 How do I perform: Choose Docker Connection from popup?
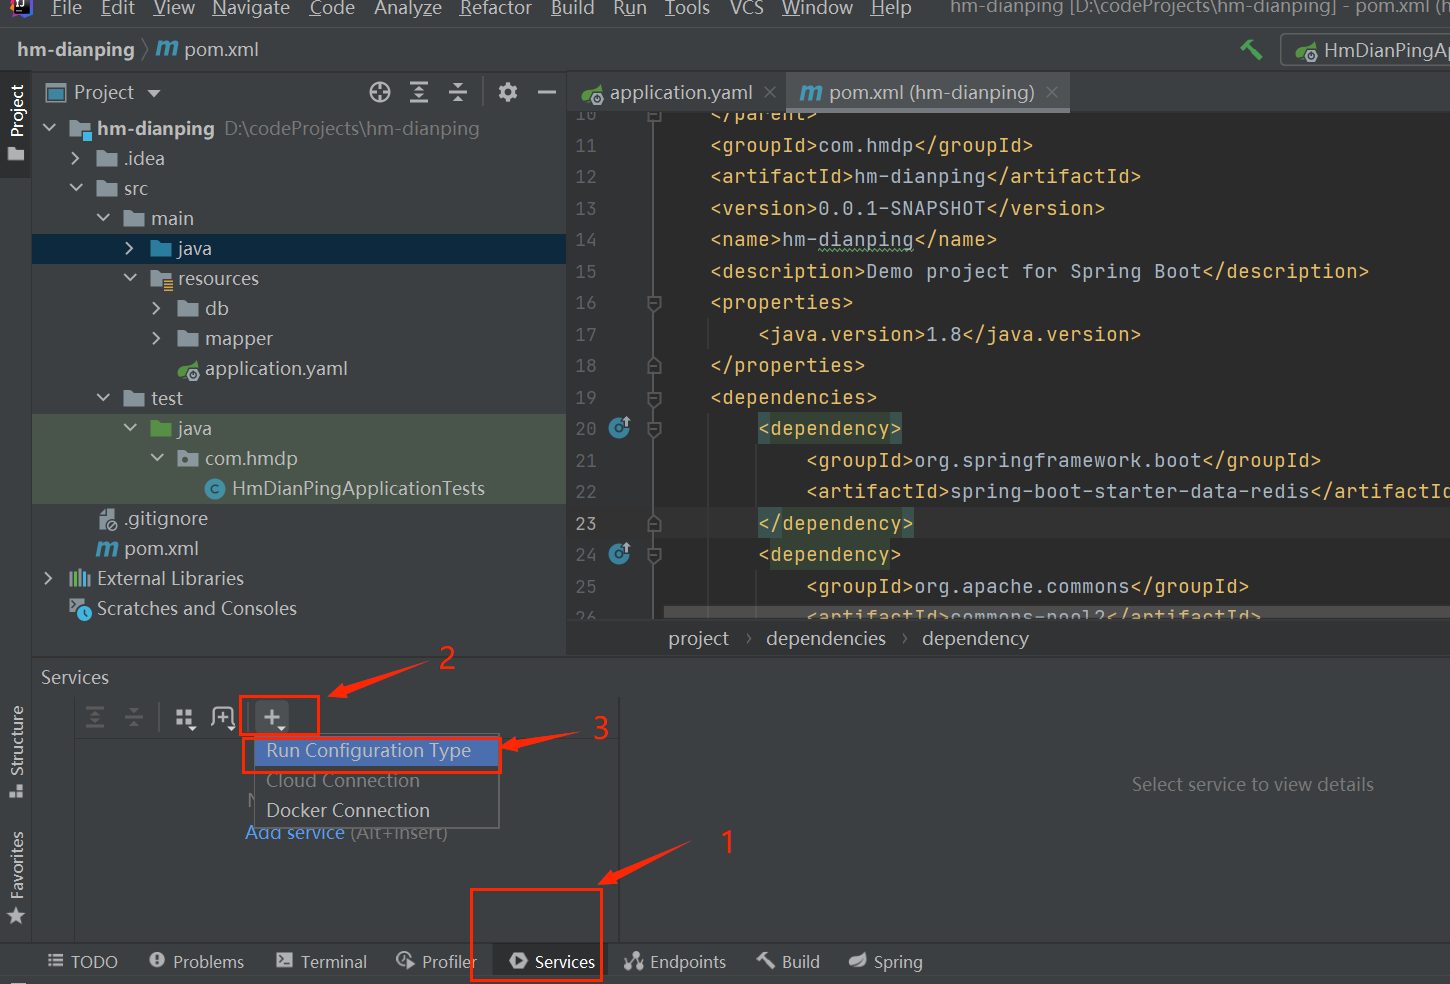(x=376, y=811)
